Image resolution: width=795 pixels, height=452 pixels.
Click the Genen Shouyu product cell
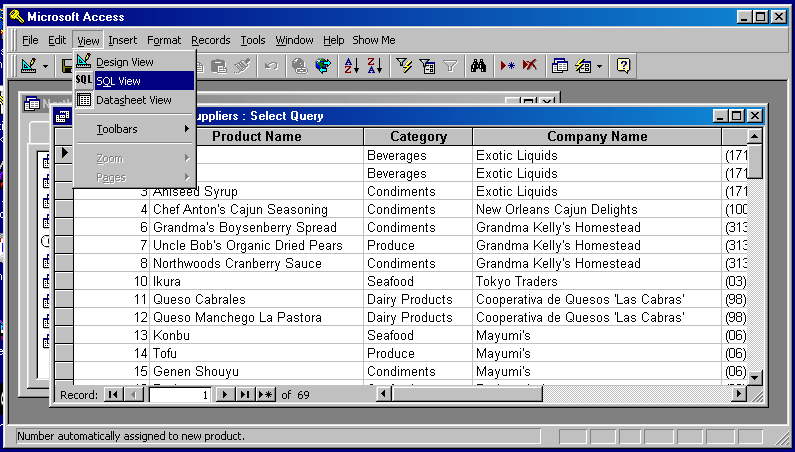(257, 371)
